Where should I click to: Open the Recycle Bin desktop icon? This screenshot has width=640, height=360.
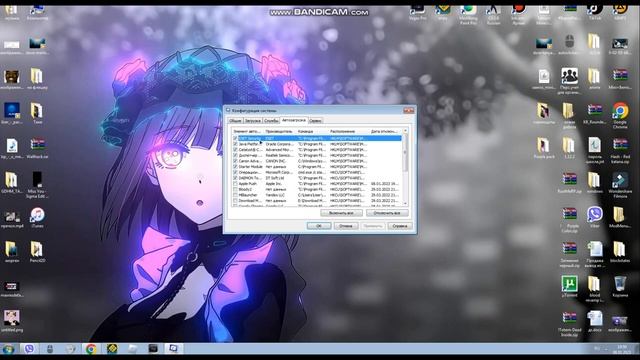pos(620,286)
